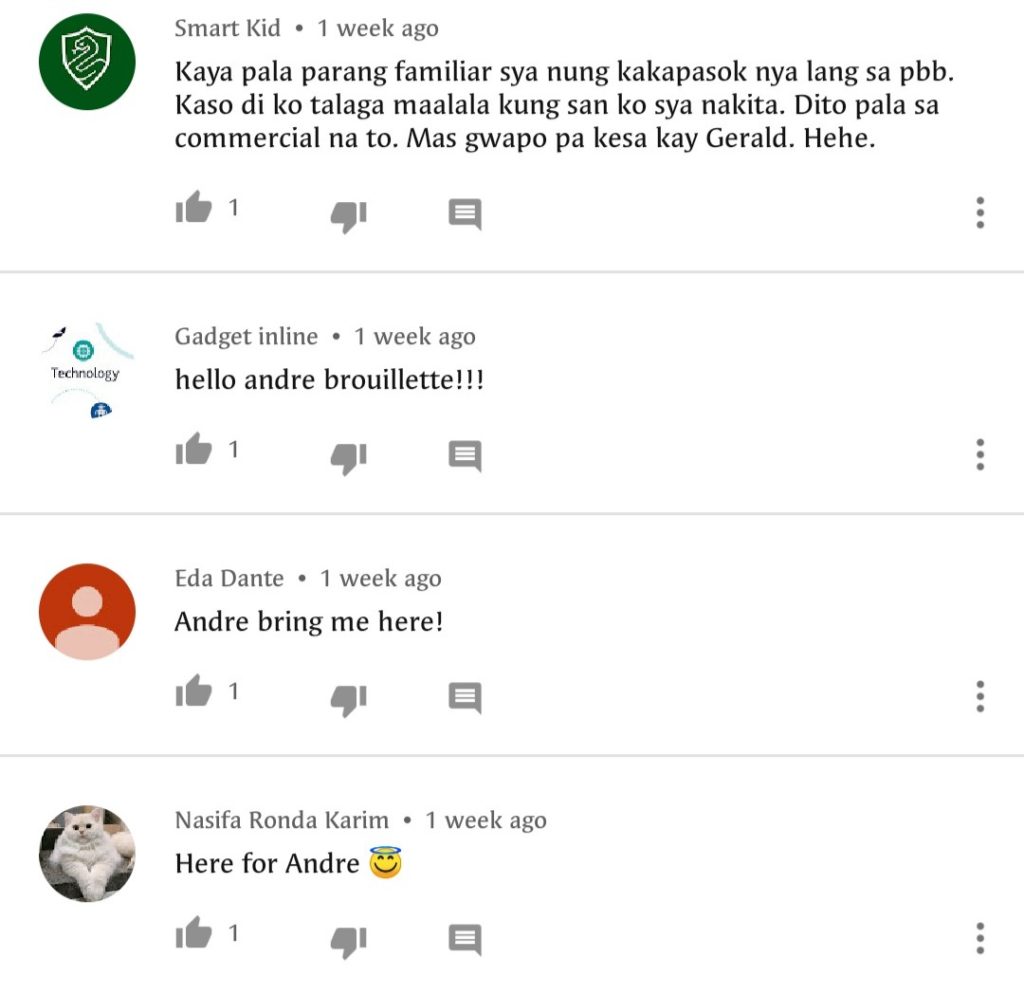Reply to Smart Kid's comment
1024x995 pixels.
[465, 213]
